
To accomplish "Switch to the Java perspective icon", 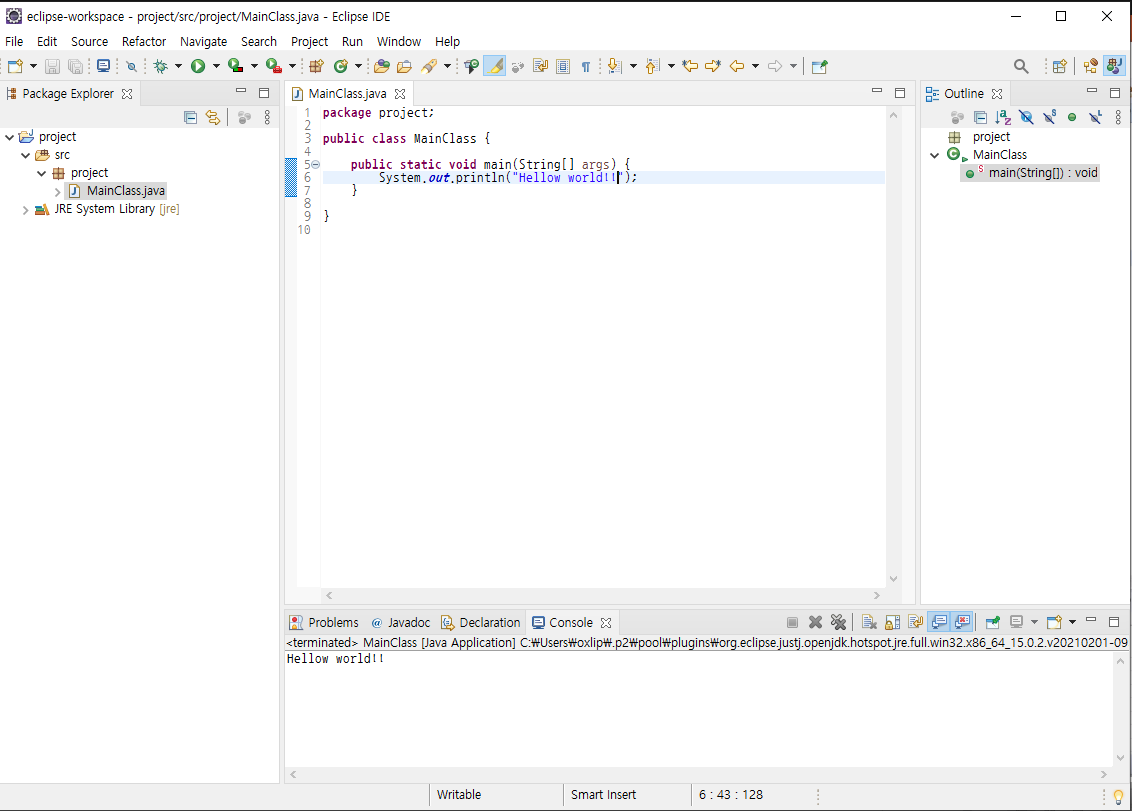I will (x=1114, y=66).
